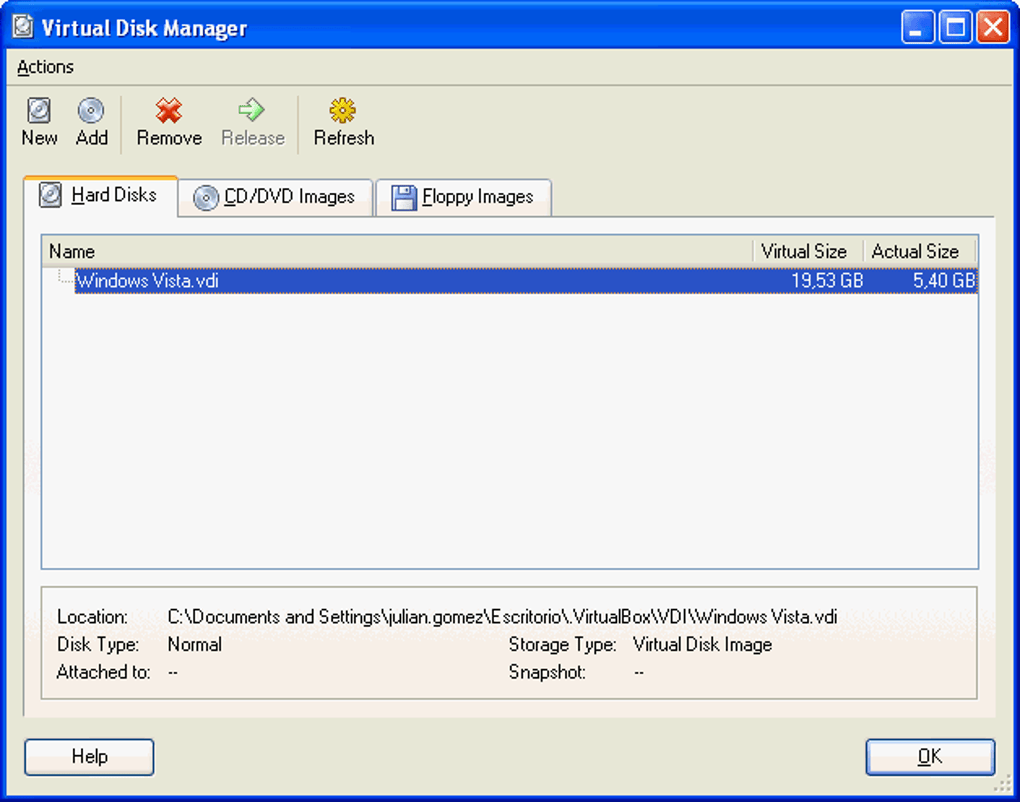Sort by the Actual Size column header
This screenshot has width=1020, height=802.
919,251
